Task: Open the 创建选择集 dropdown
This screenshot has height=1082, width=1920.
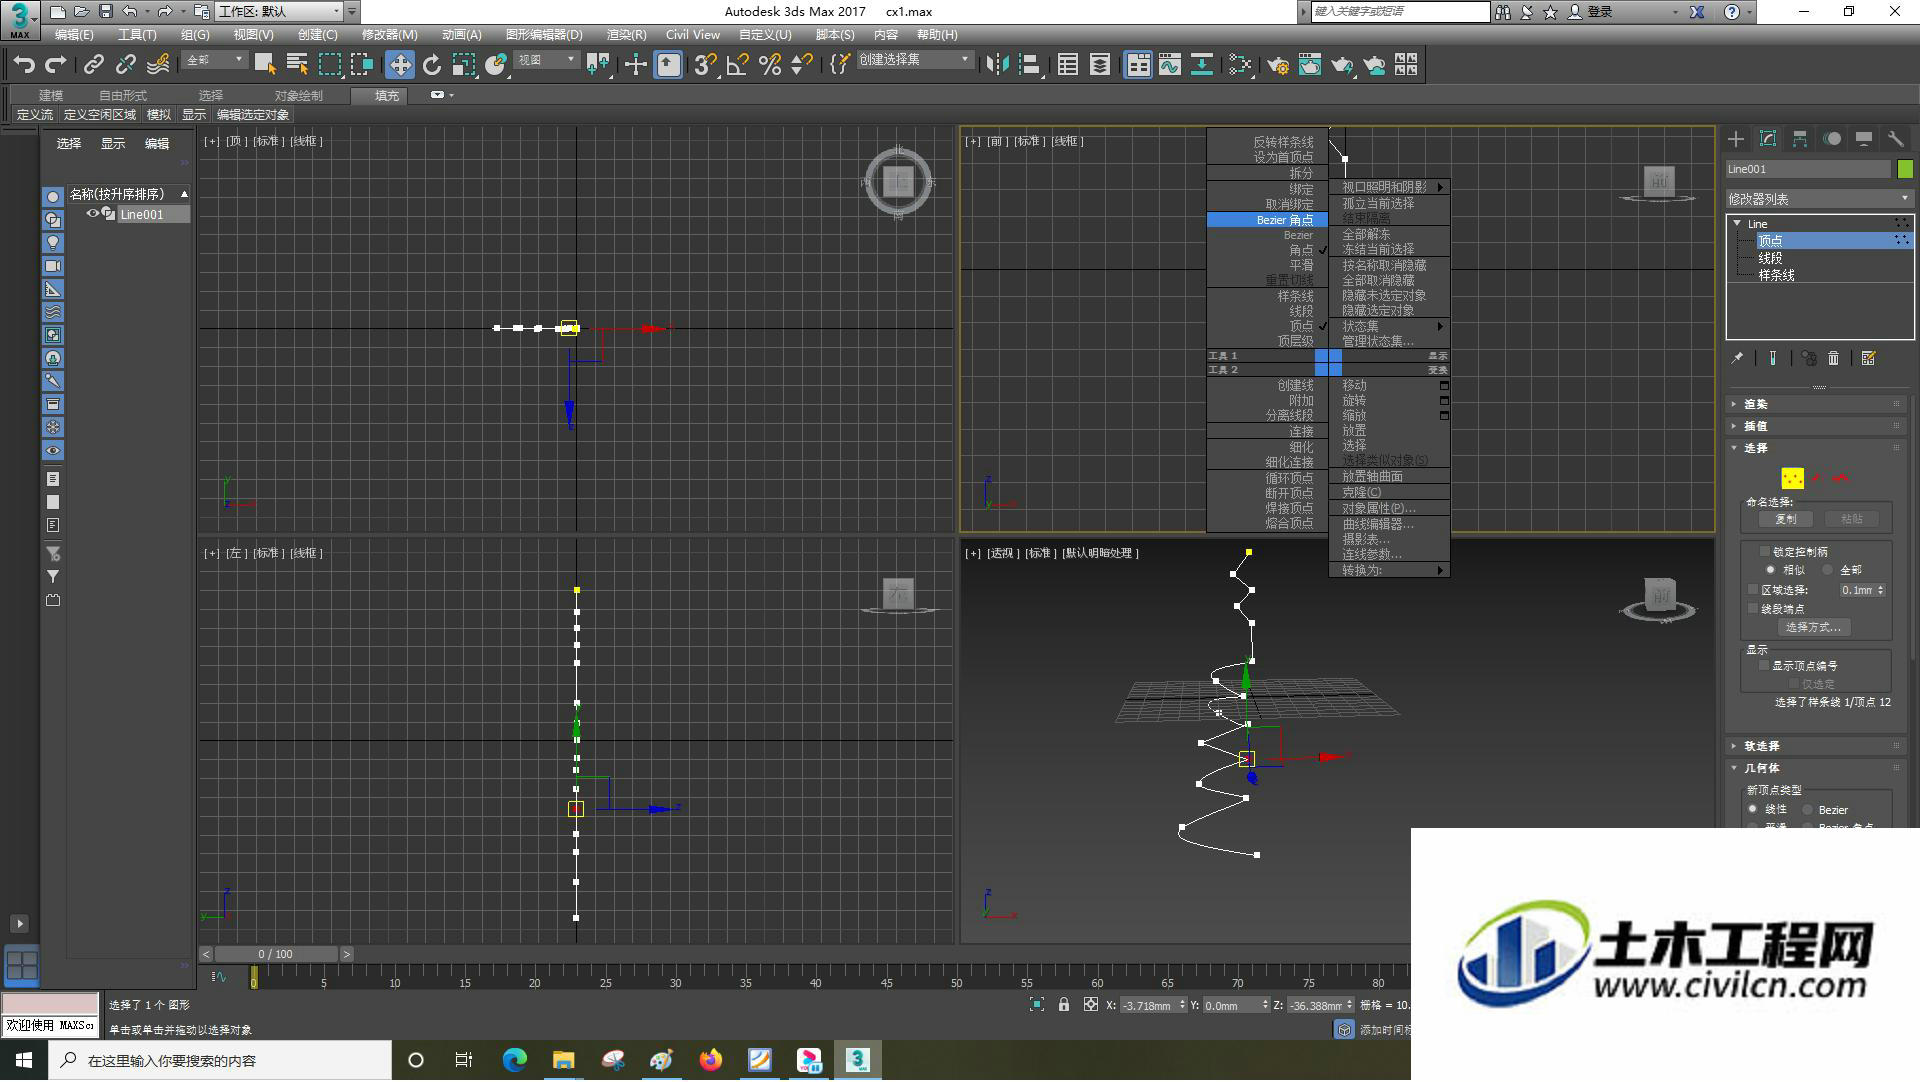Action: 914,60
